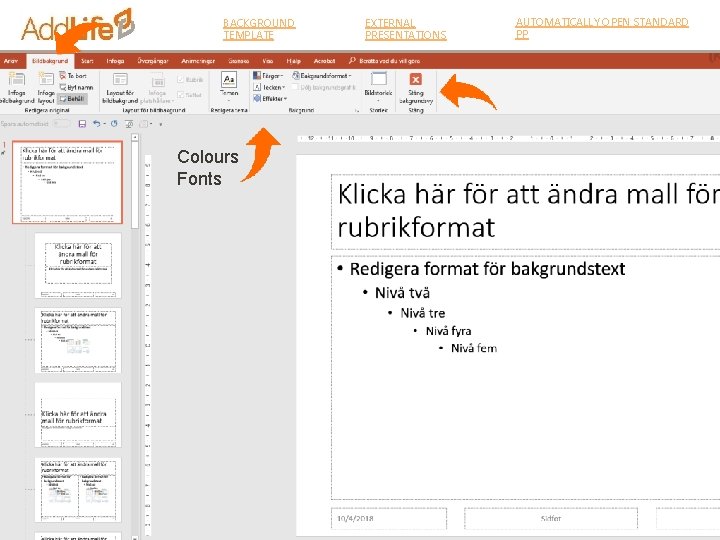Click the Save icon in quick access toolbar
Image resolution: width=720 pixels, height=540 pixels.
pos(82,124)
